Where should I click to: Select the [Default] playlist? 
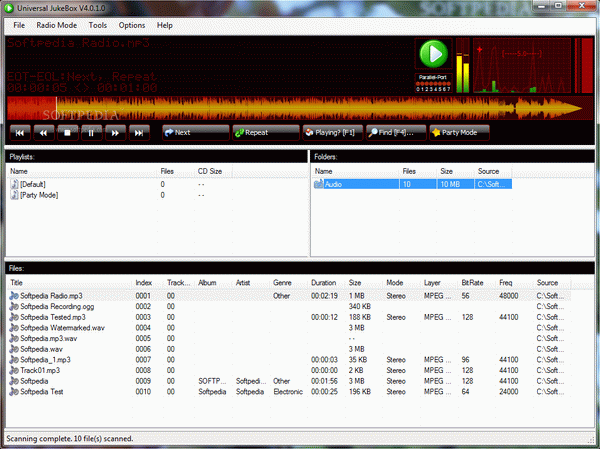click(33, 184)
